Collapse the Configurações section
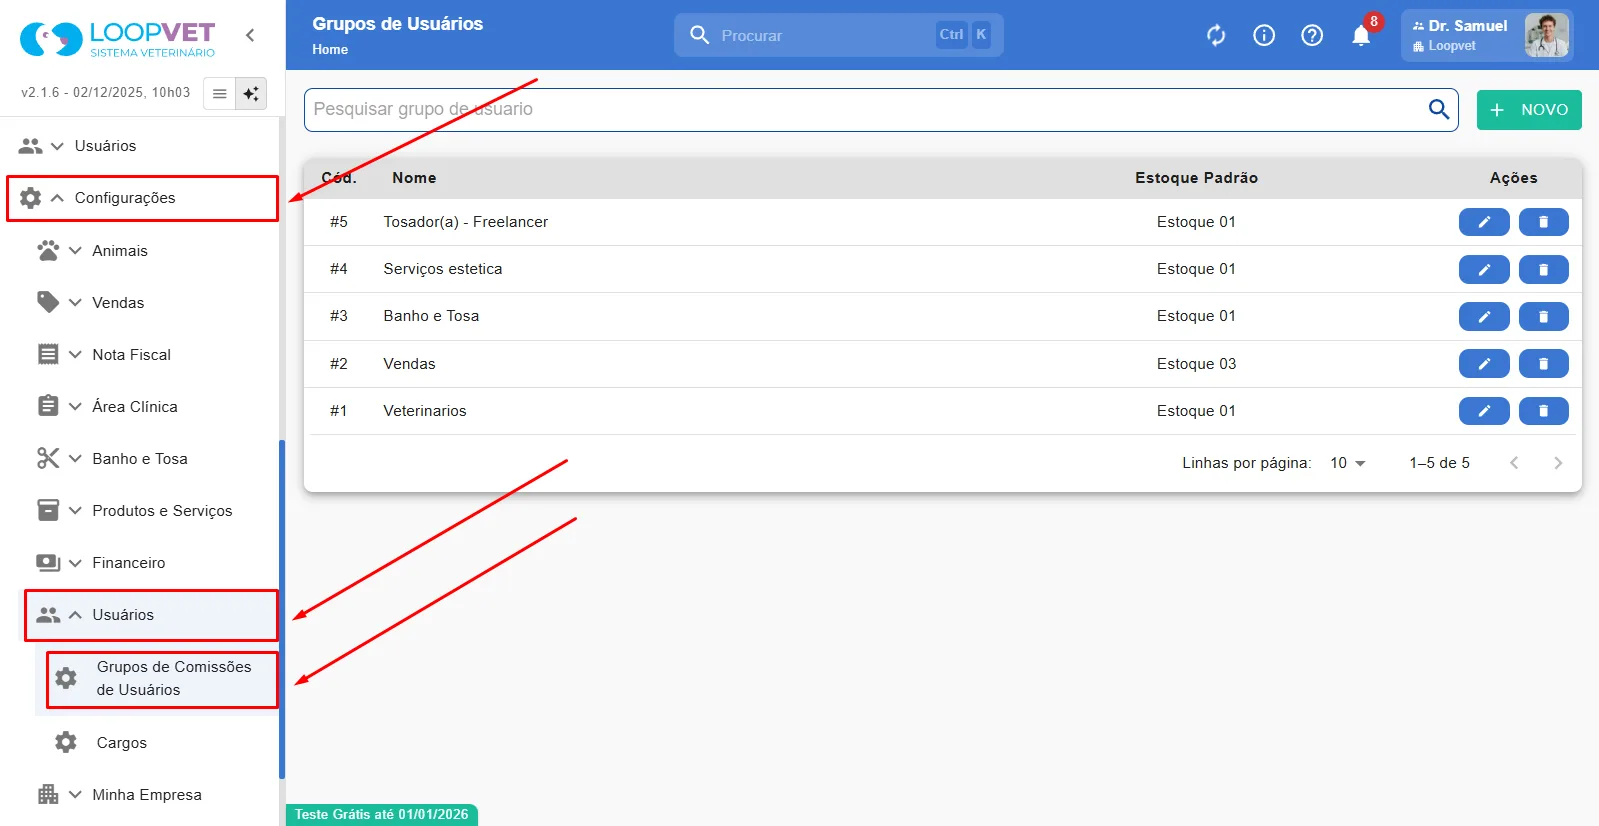The height and width of the screenshot is (826, 1599). [57, 198]
